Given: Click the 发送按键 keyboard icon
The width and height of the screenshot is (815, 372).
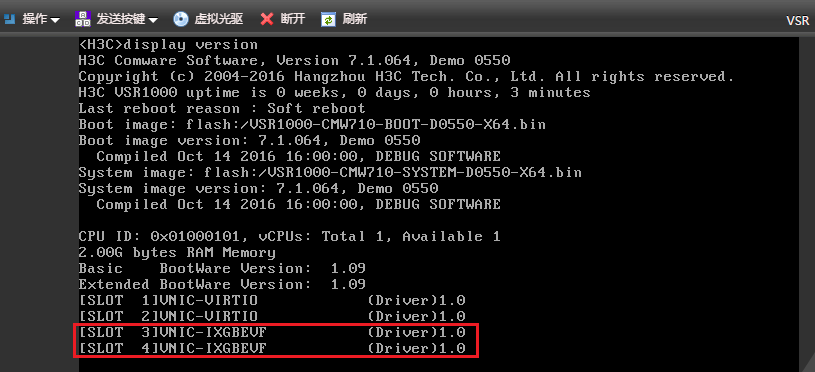Looking at the screenshot, I should click(82, 19).
